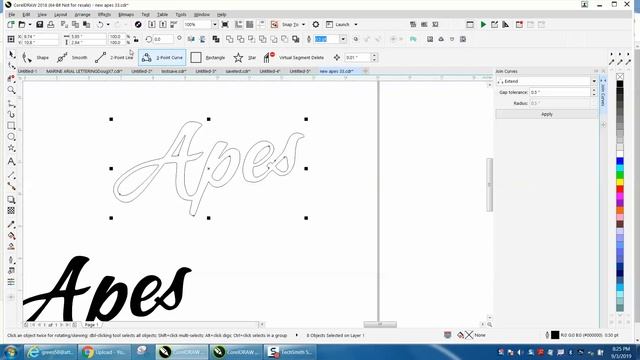640x360 pixels.
Task: Expand the Open file dropdown arrow
Action: pos(29,24)
